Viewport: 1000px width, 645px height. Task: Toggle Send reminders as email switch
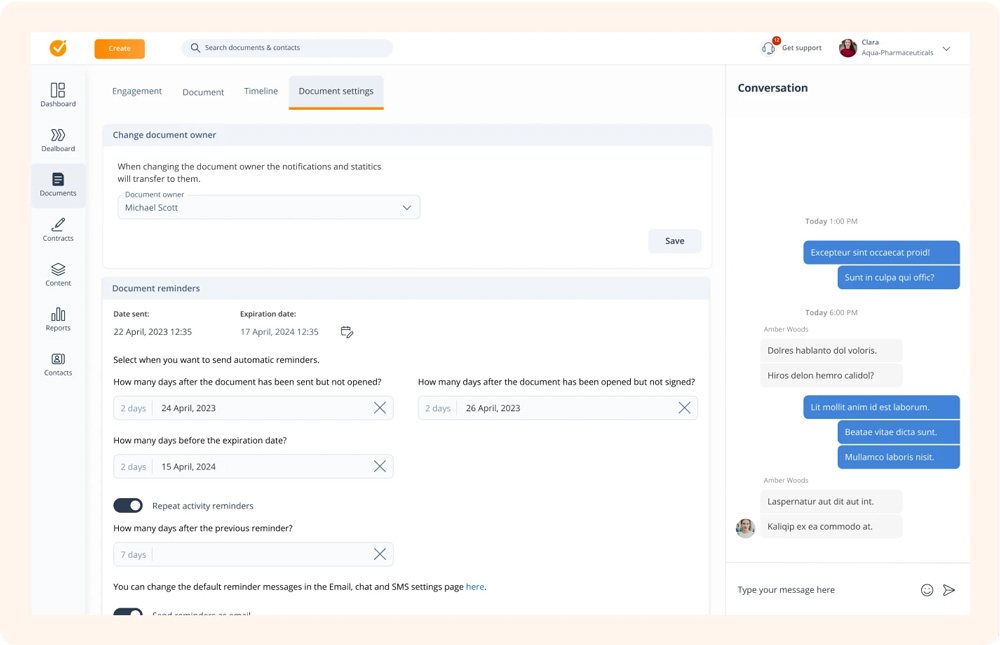point(128,612)
